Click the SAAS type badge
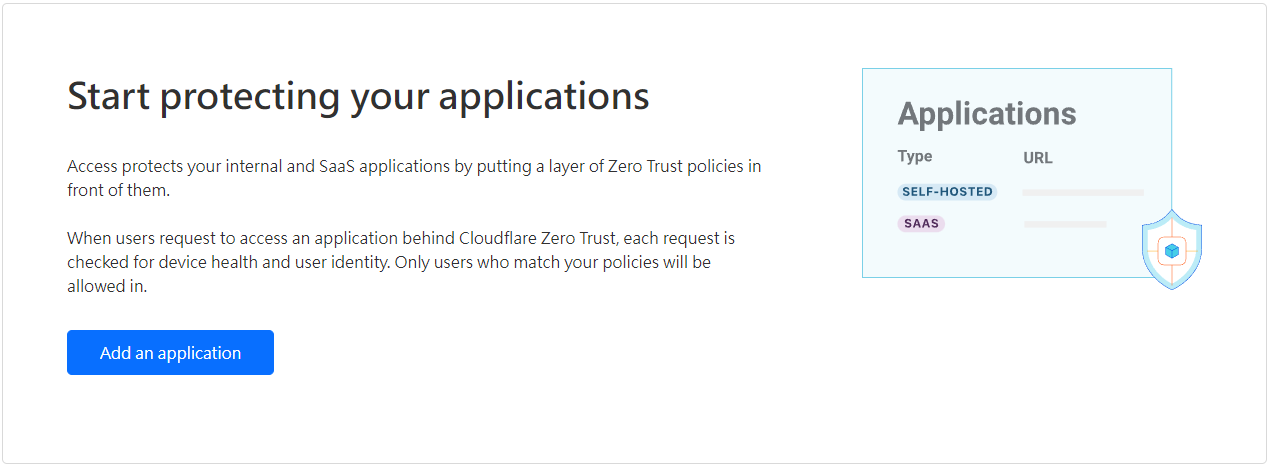Viewport: 1272px width, 465px height. click(921, 223)
